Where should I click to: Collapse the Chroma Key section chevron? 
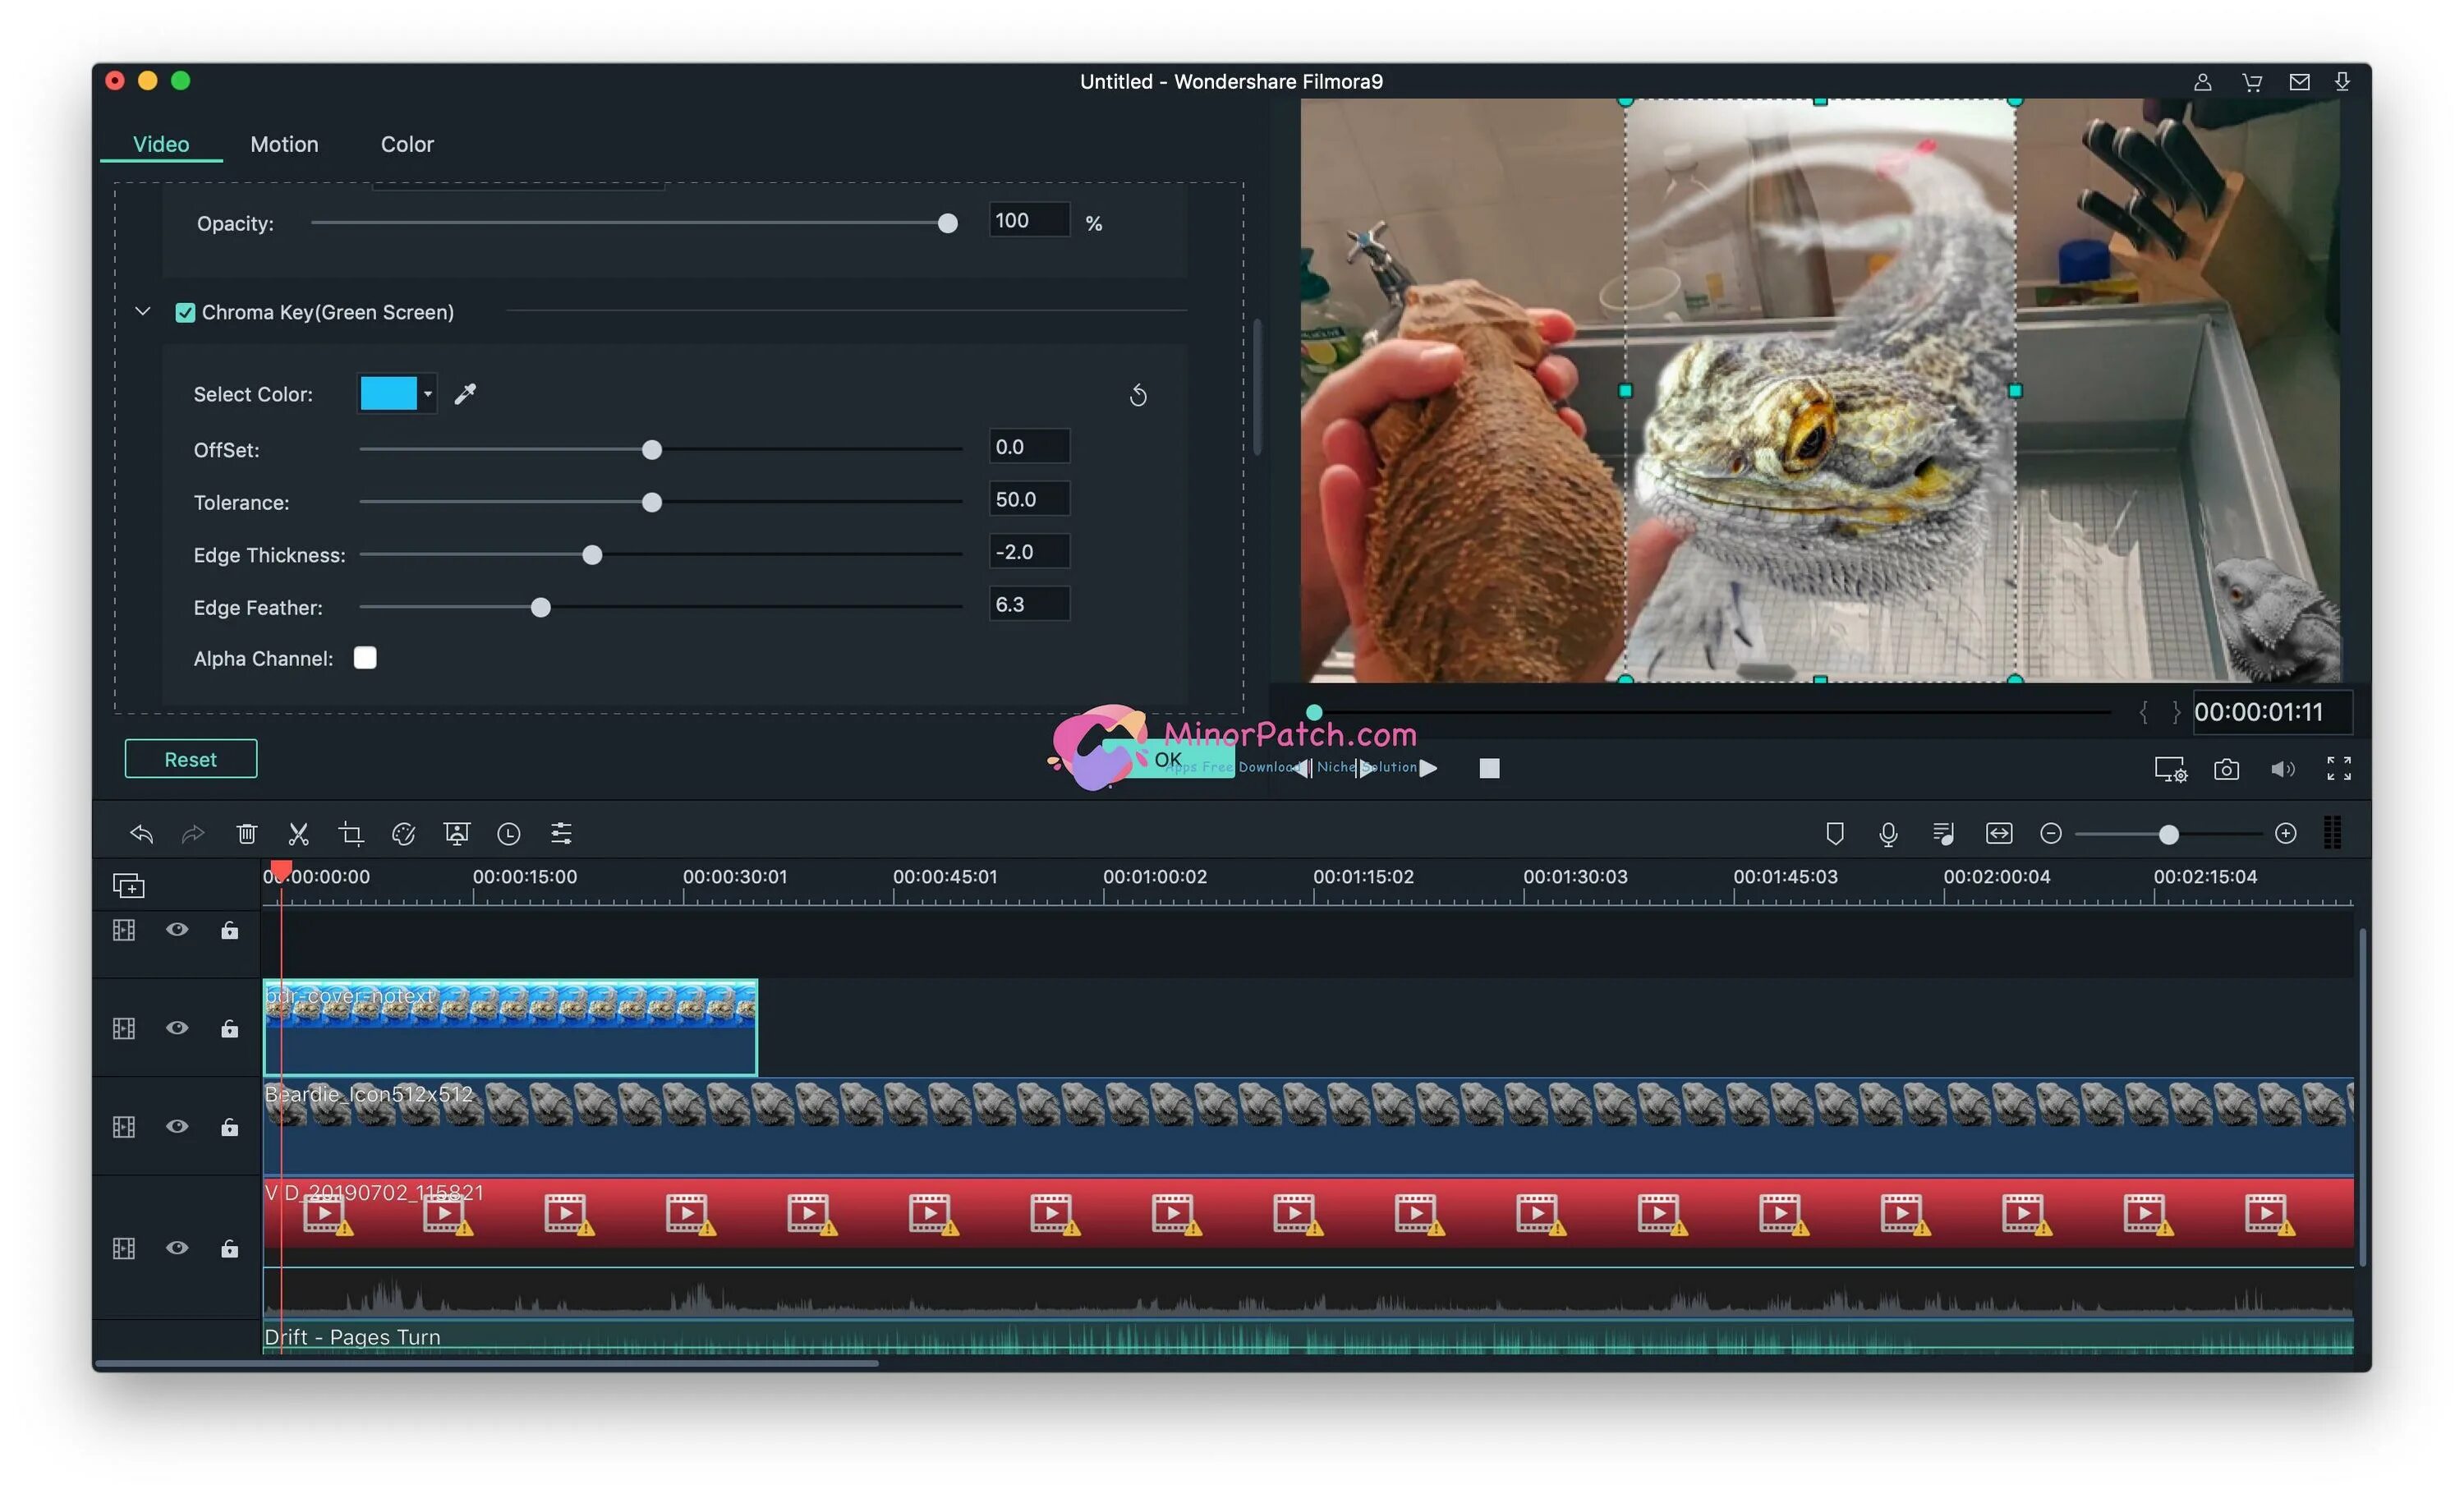click(143, 312)
